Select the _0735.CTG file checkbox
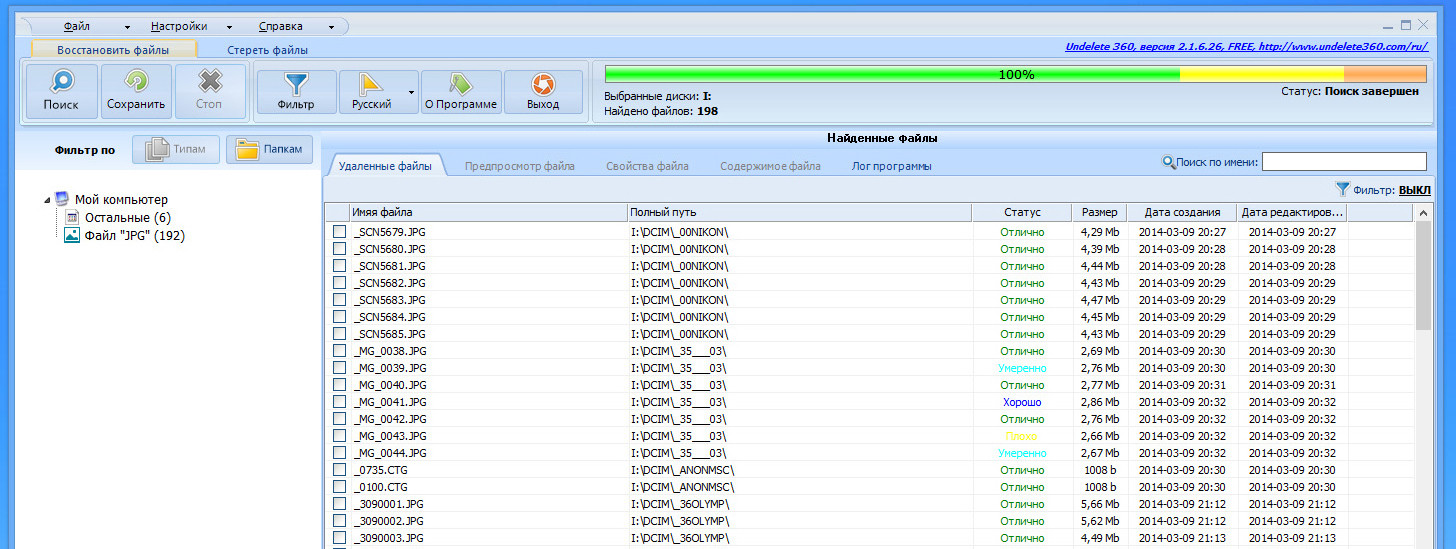The width and height of the screenshot is (1456, 549). (339, 470)
